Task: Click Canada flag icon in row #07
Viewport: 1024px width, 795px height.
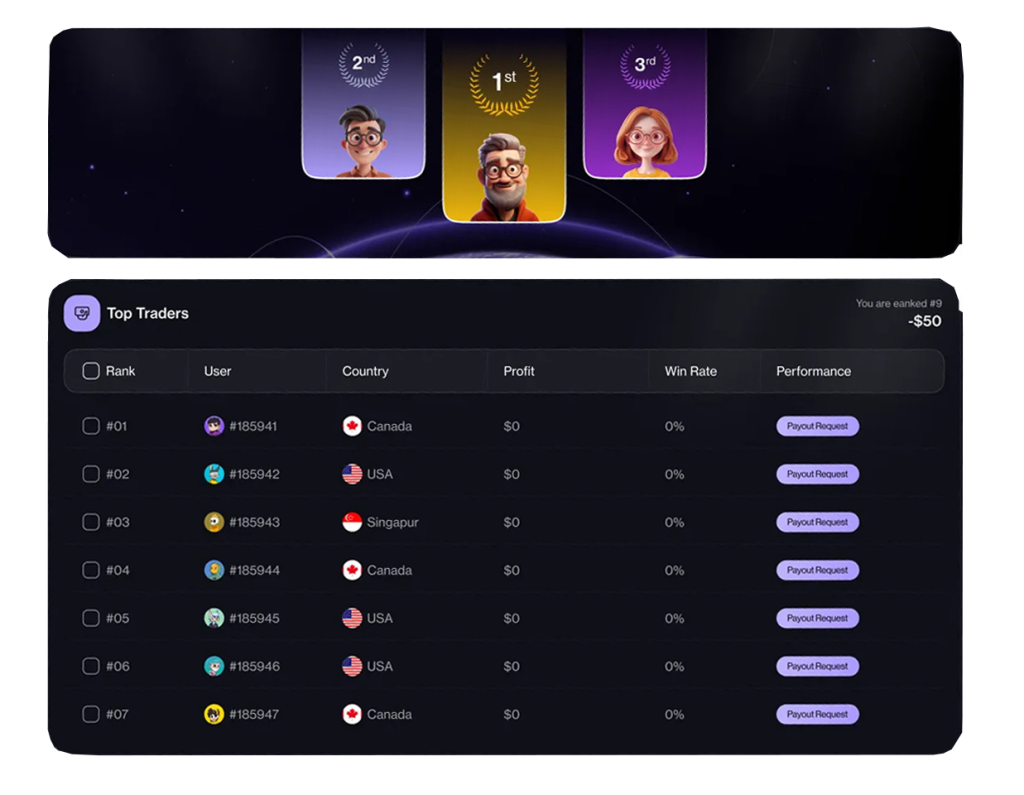Action: pyautogui.click(x=352, y=714)
